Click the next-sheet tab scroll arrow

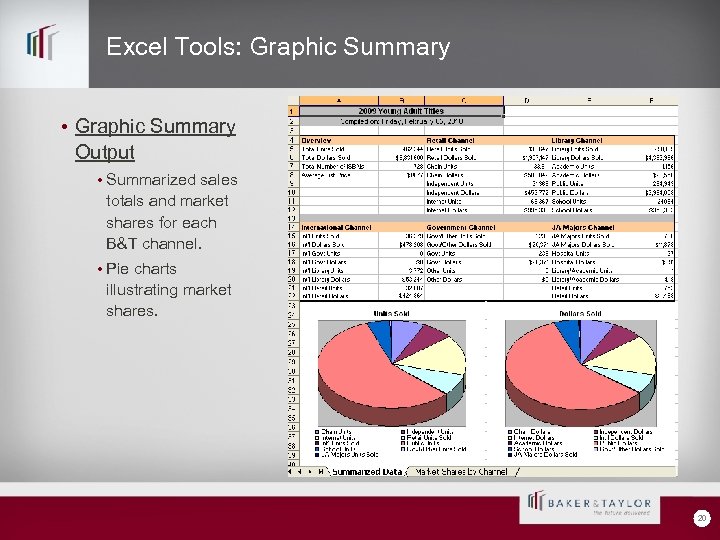[309, 472]
